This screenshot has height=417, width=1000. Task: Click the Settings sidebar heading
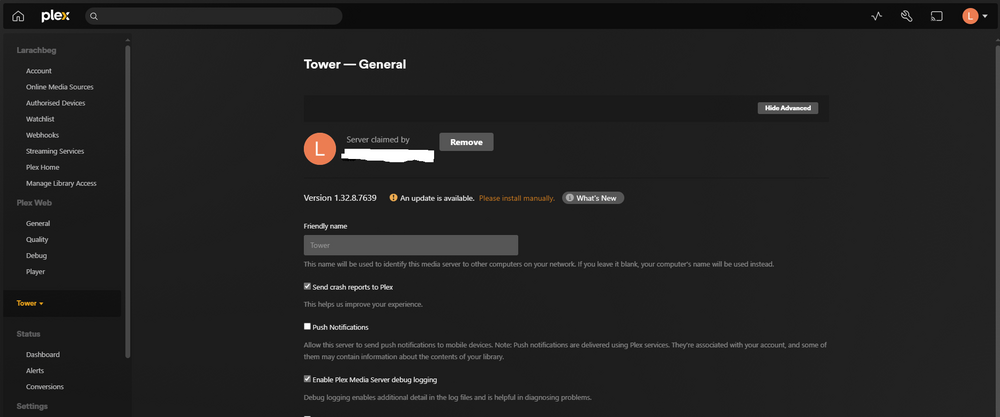(x=32, y=406)
